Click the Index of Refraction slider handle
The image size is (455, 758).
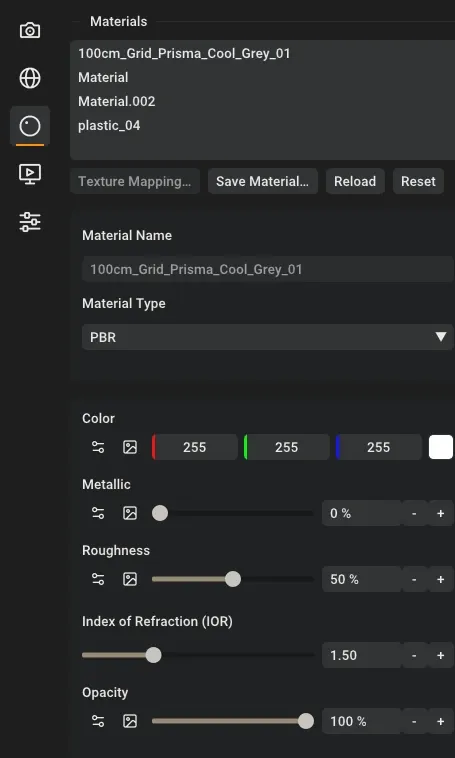pyautogui.click(x=154, y=655)
